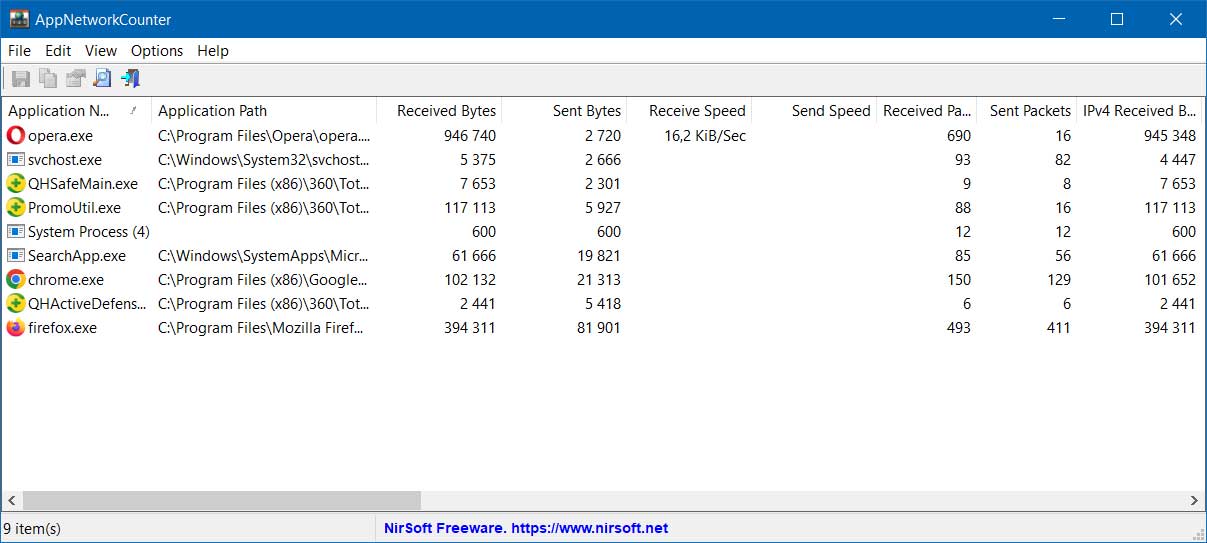Select the chrome.exe row name
The height and width of the screenshot is (543, 1207).
pos(66,279)
